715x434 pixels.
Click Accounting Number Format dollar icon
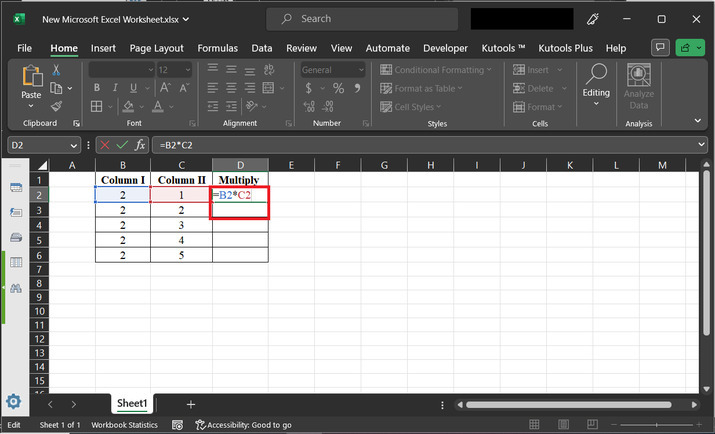coord(309,88)
